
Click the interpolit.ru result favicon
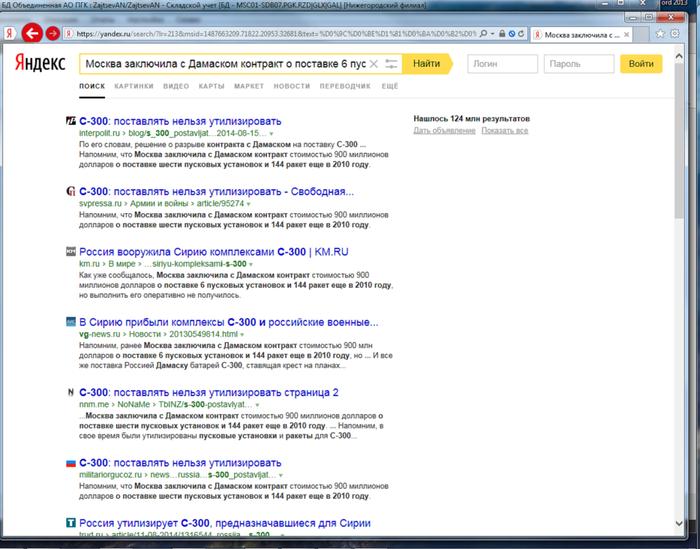70,121
